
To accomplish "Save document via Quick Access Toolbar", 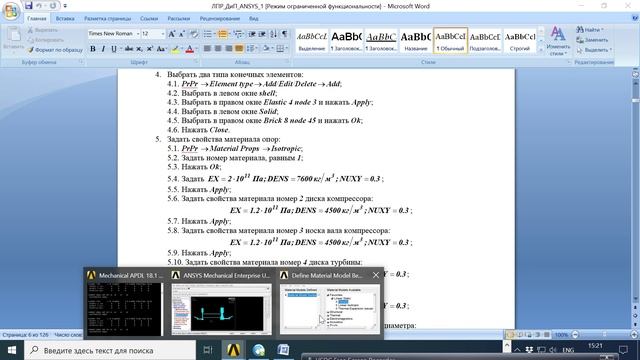I will tap(28, 6).
